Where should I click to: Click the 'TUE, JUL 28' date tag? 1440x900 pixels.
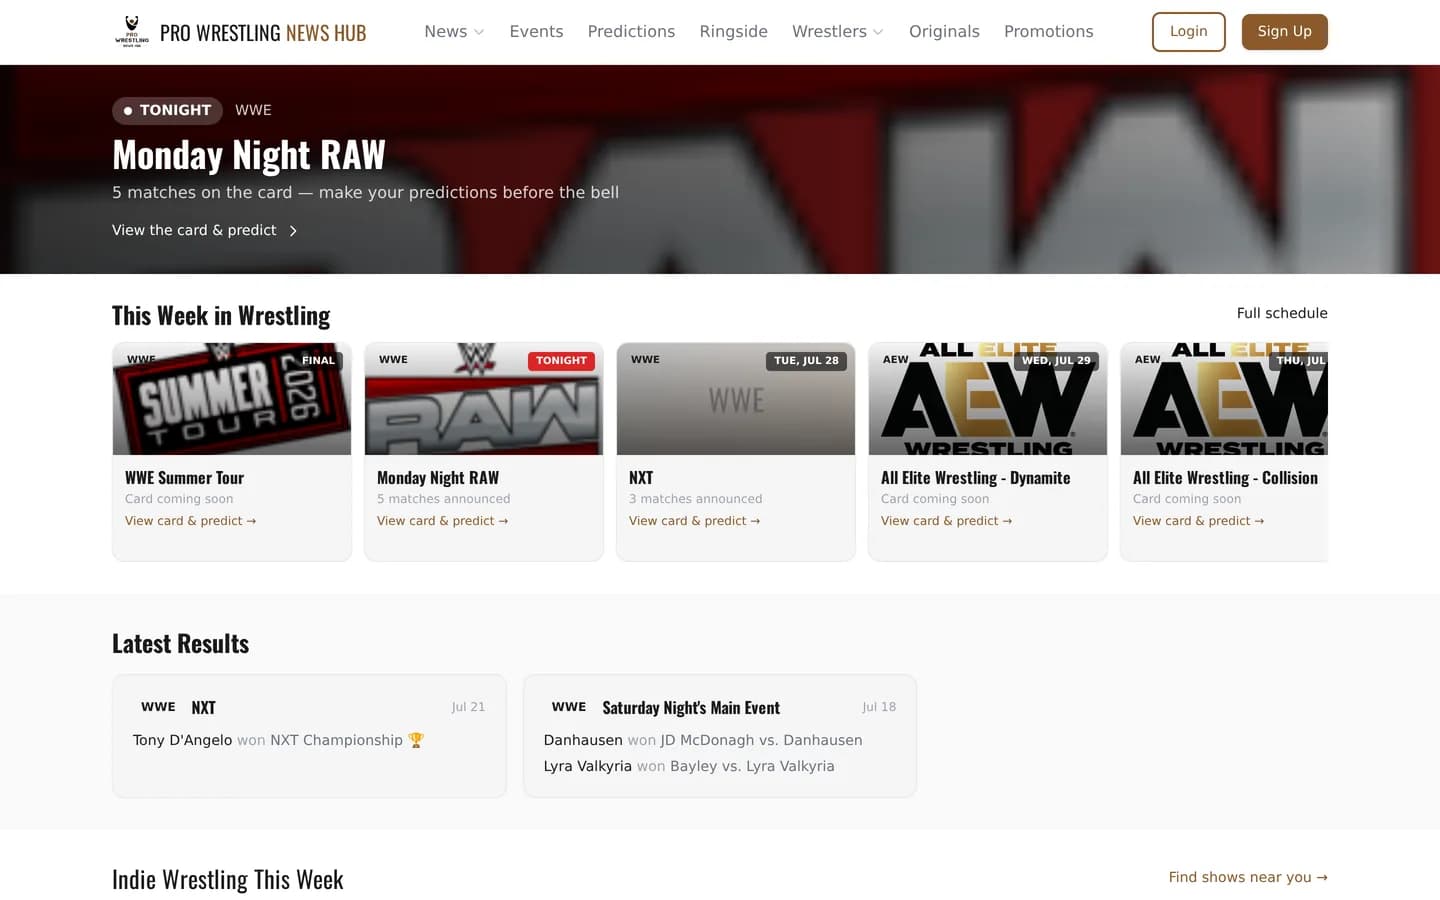click(x=806, y=361)
